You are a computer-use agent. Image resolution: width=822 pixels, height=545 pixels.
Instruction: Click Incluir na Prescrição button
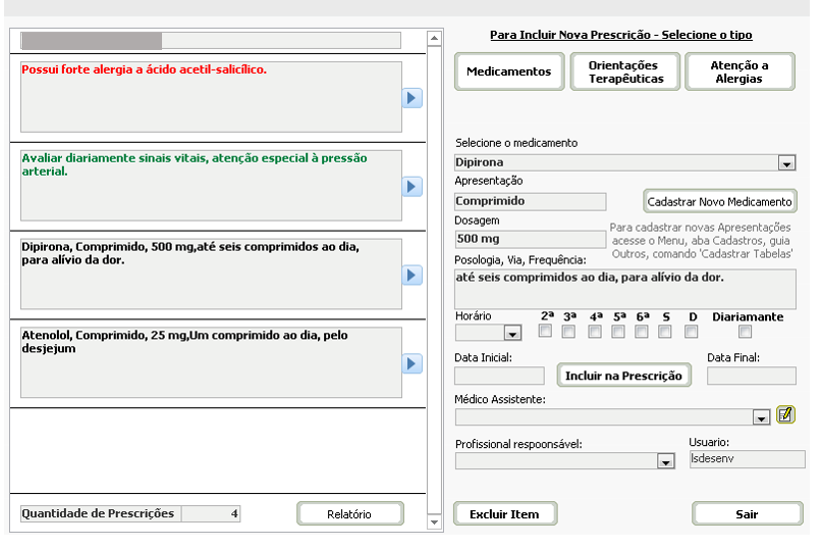pos(623,376)
